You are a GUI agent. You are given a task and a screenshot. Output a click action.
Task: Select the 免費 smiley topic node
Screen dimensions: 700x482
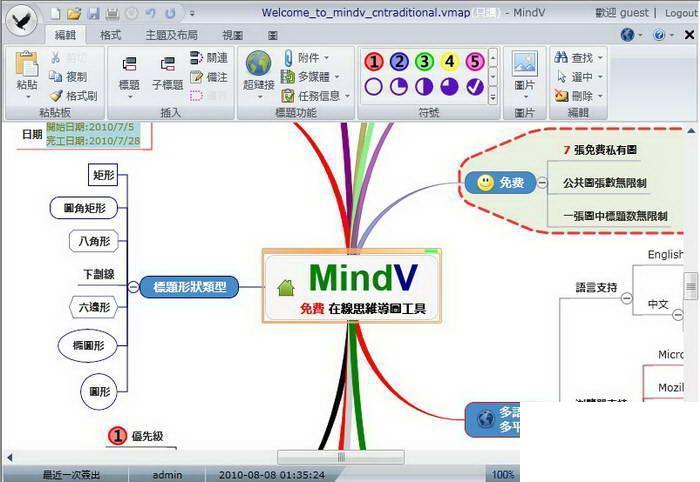pyautogui.click(x=500, y=183)
